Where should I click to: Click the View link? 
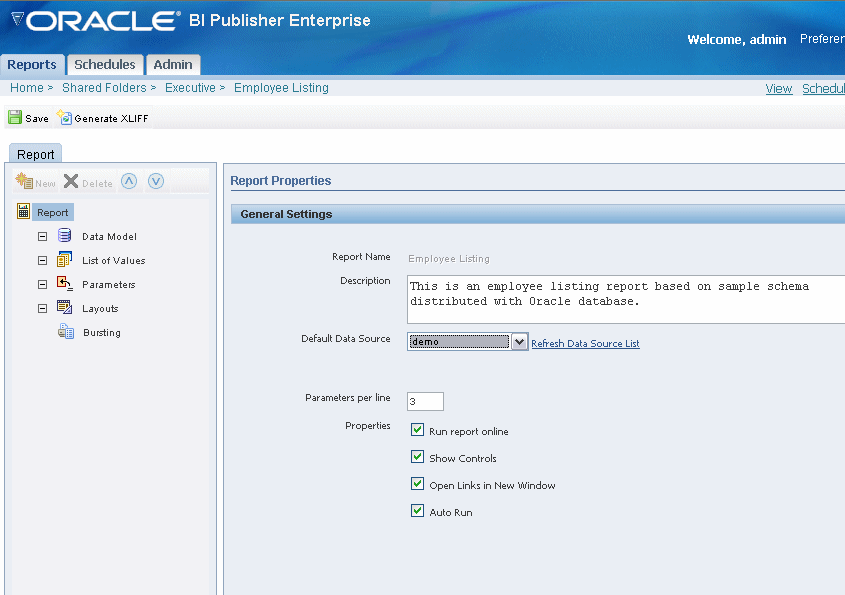779,89
